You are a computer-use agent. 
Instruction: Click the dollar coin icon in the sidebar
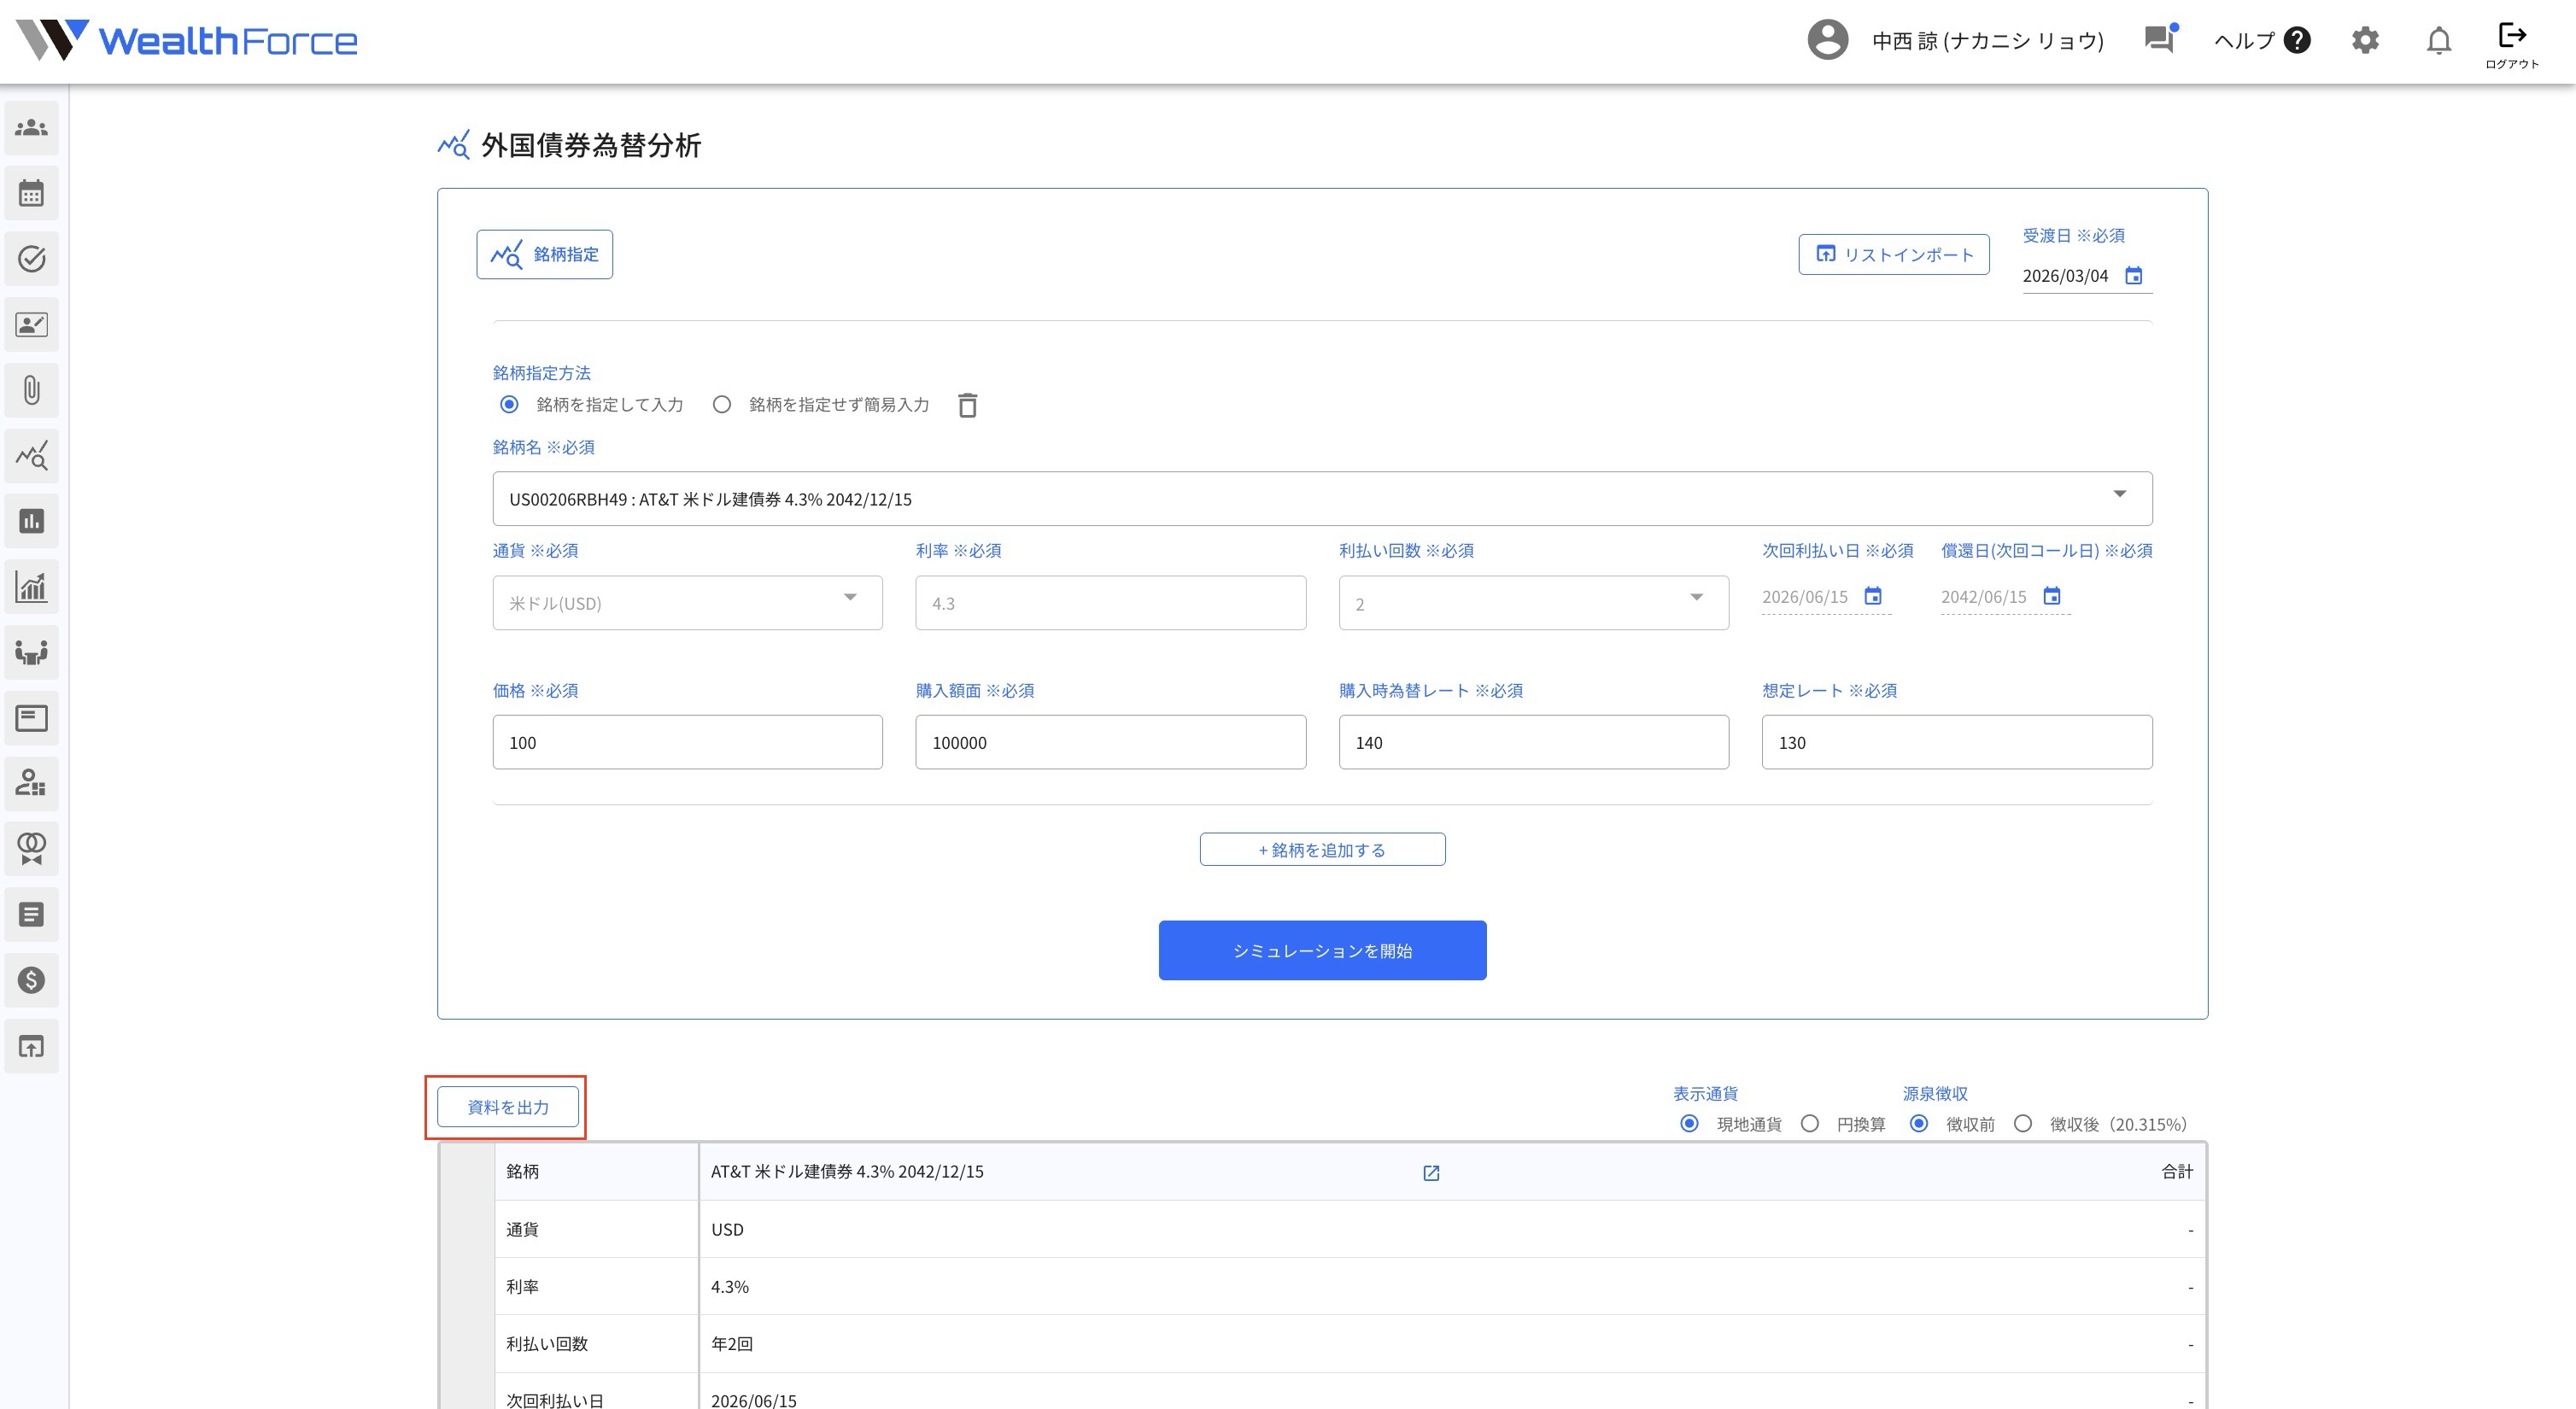(x=32, y=980)
